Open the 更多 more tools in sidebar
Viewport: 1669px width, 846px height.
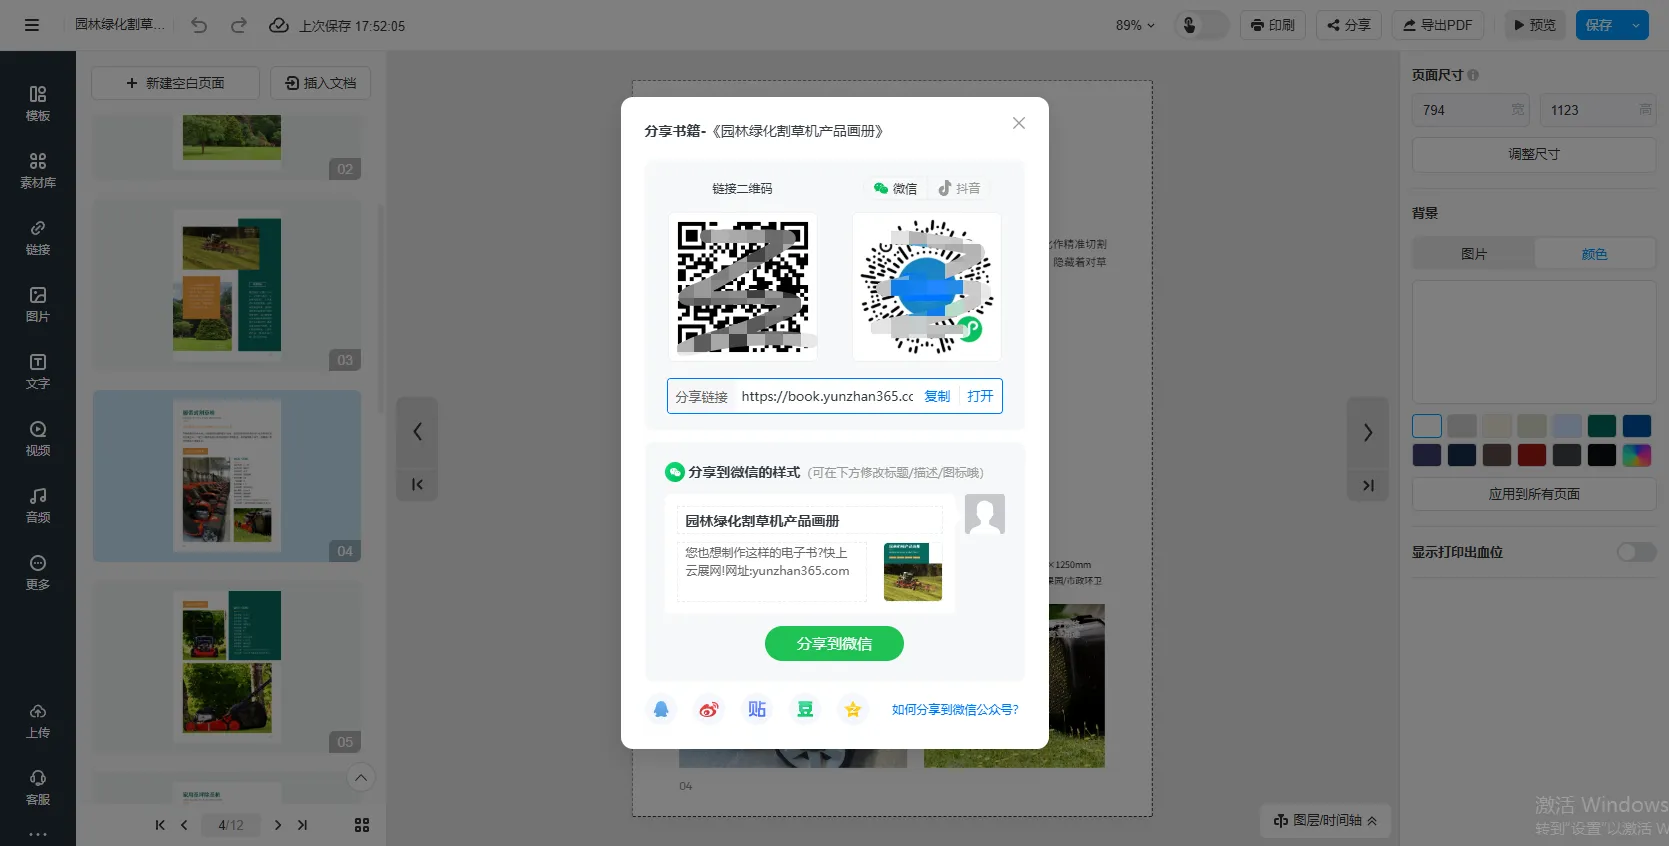[x=38, y=572]
